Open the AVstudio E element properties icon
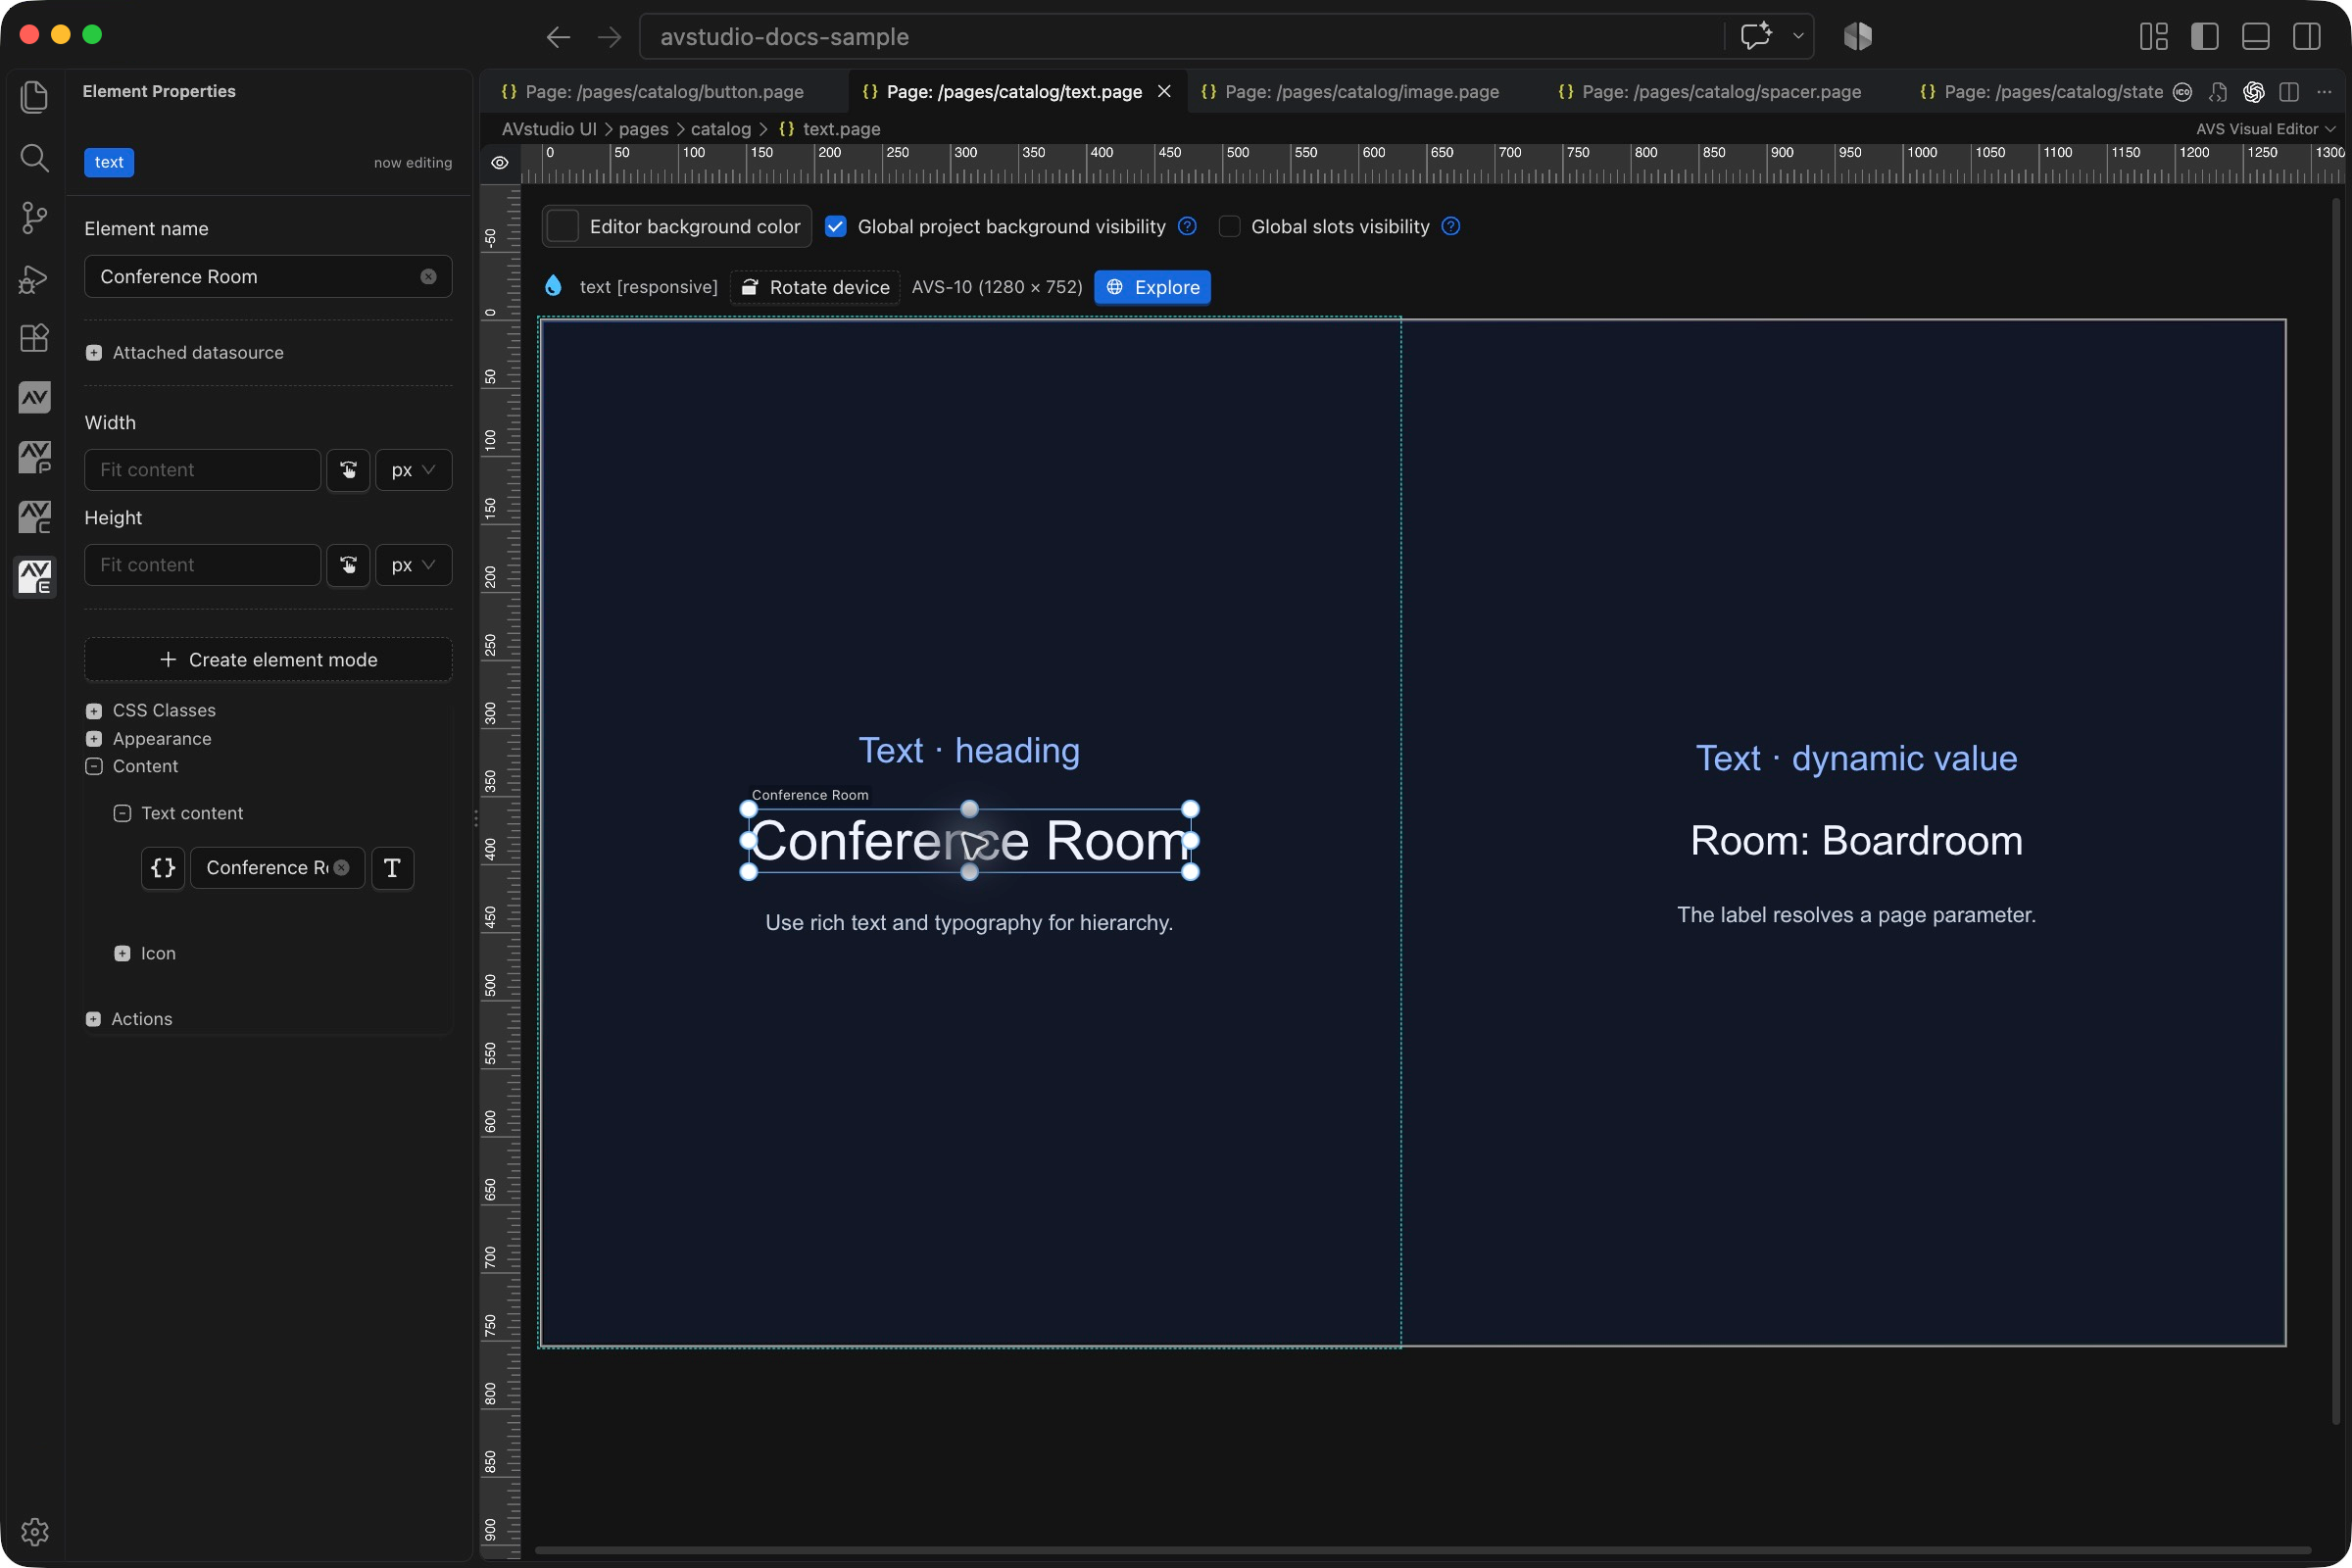Image resolution: width=2352 pixels, height=1568 pixels. coord(34,577)
